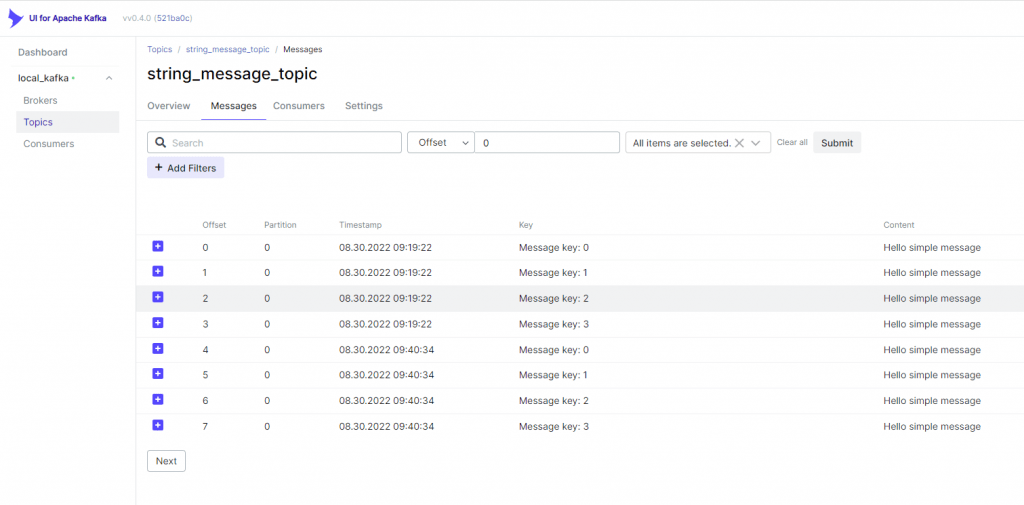Focus the offset value input field

coord(547,142)
